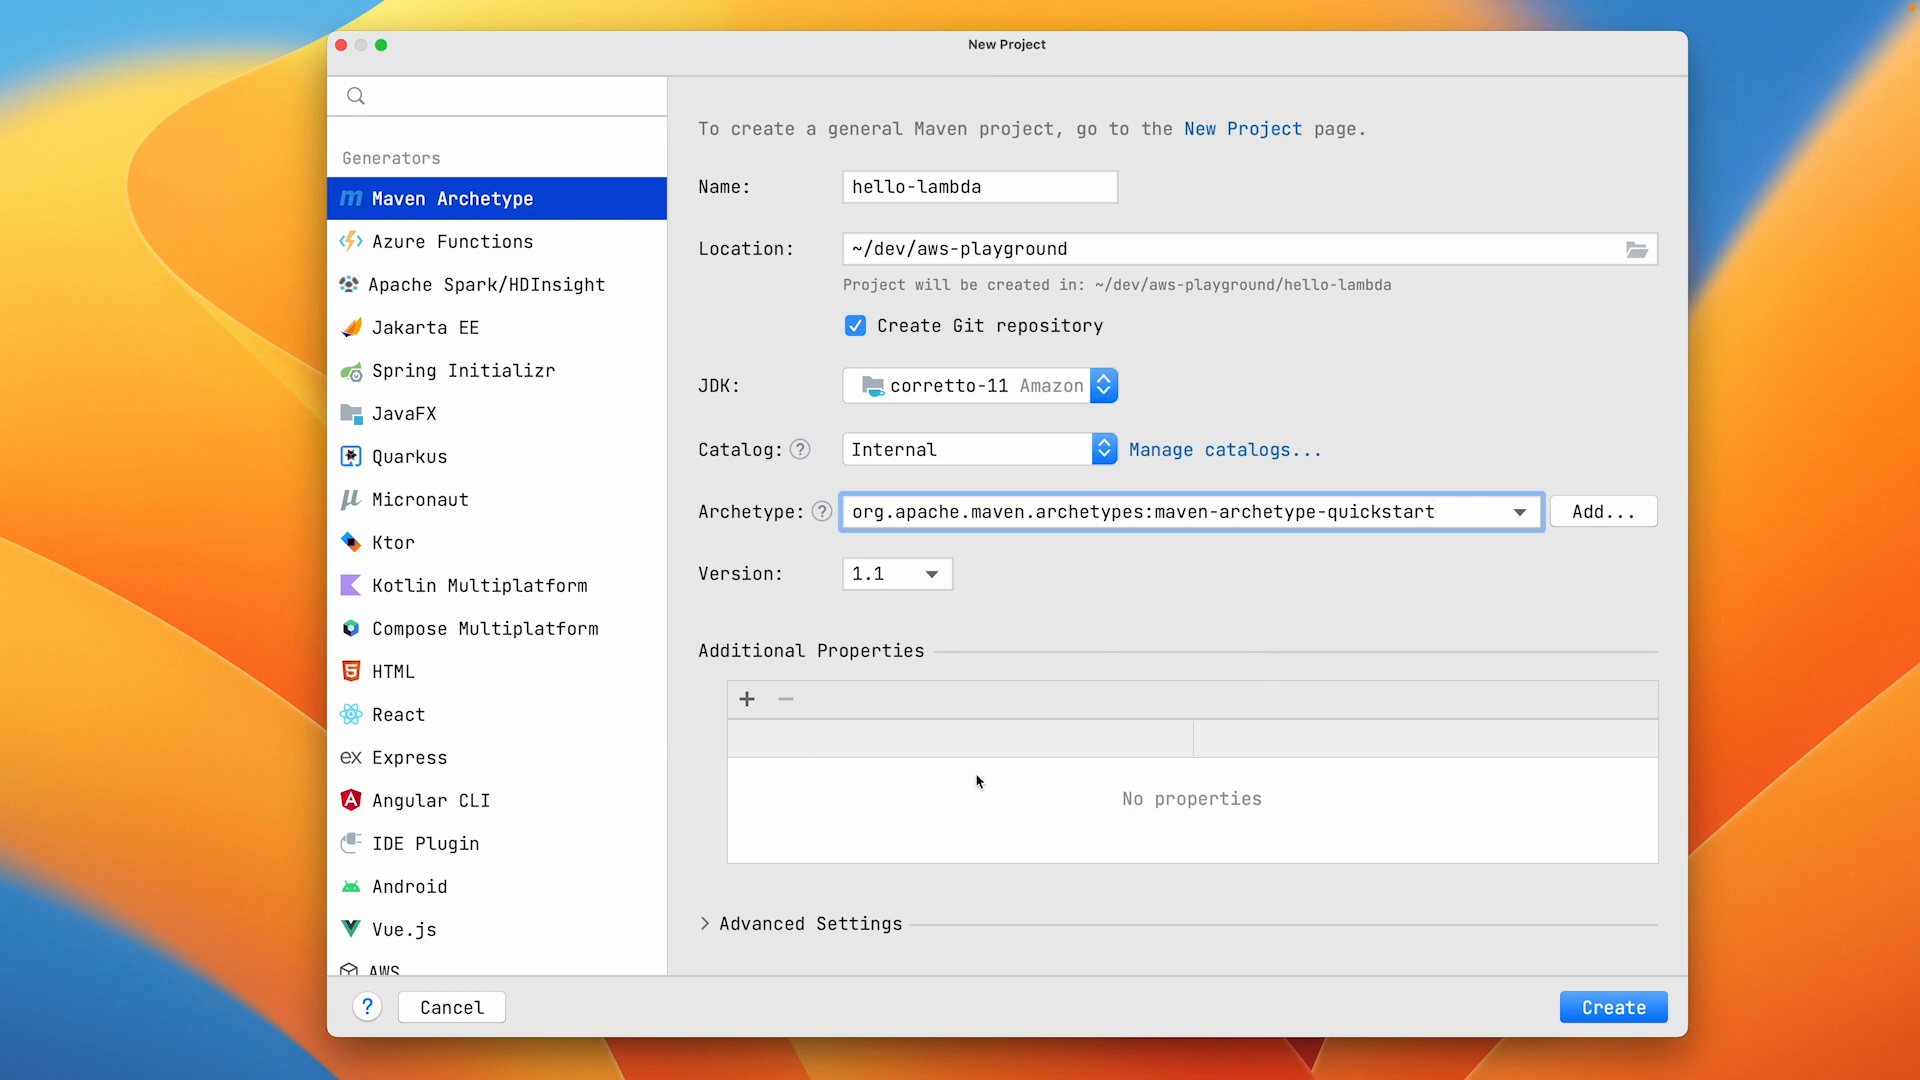Add additional property with plus button

pos(746,699)
